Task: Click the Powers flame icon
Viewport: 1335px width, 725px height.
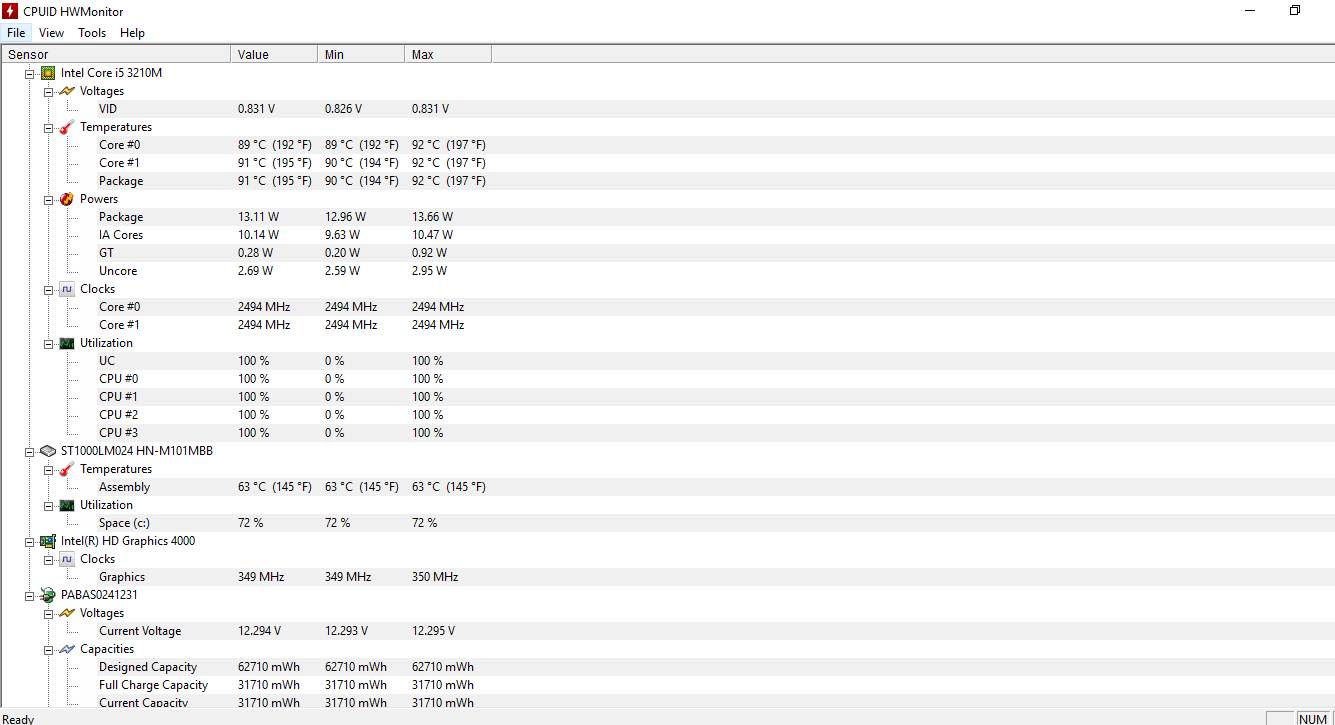Action: [x=67, y=199]
